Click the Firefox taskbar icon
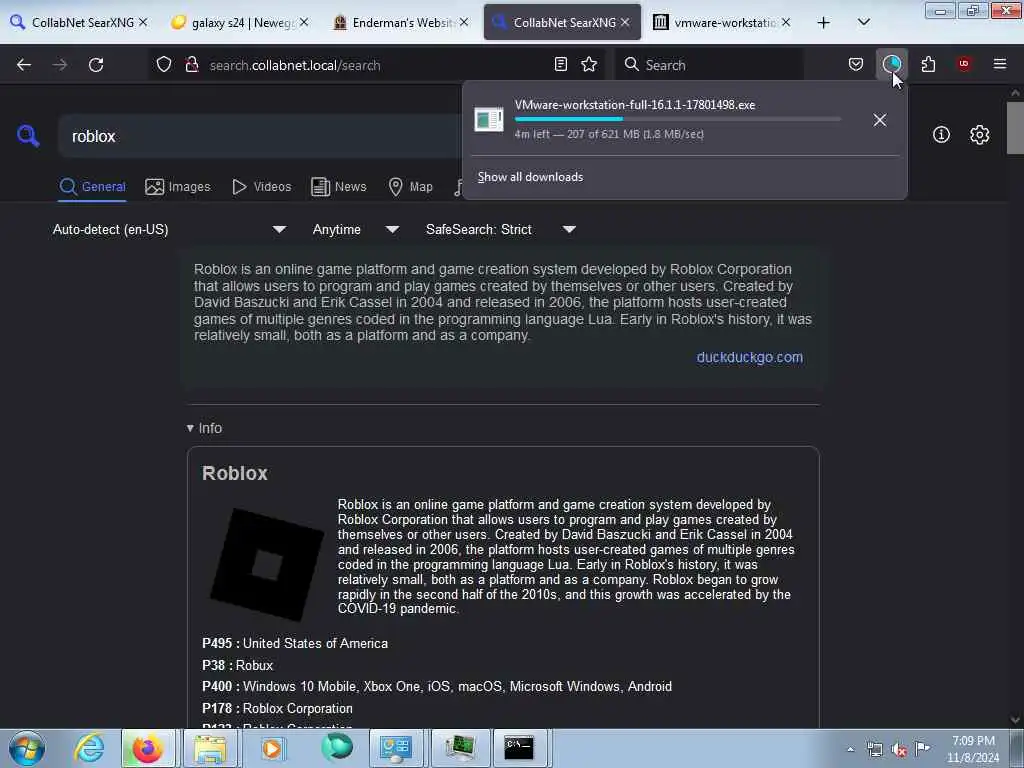Screen dimensions: 1024x768 click(x=148, y=748)
